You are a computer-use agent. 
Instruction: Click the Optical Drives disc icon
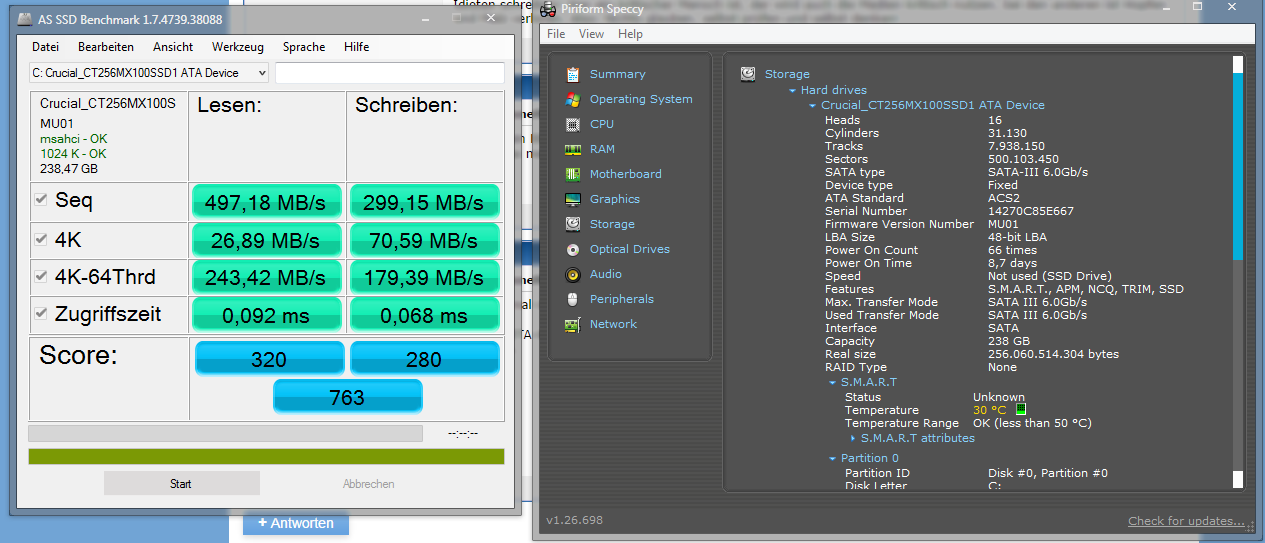point(573,249)
